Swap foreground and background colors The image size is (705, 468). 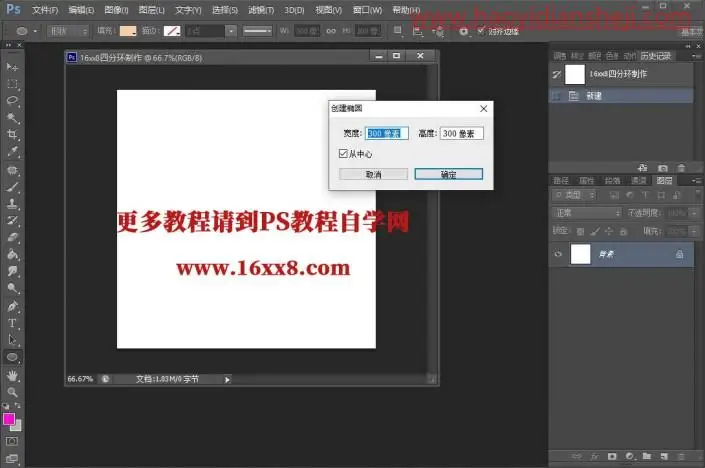point(18,406)
